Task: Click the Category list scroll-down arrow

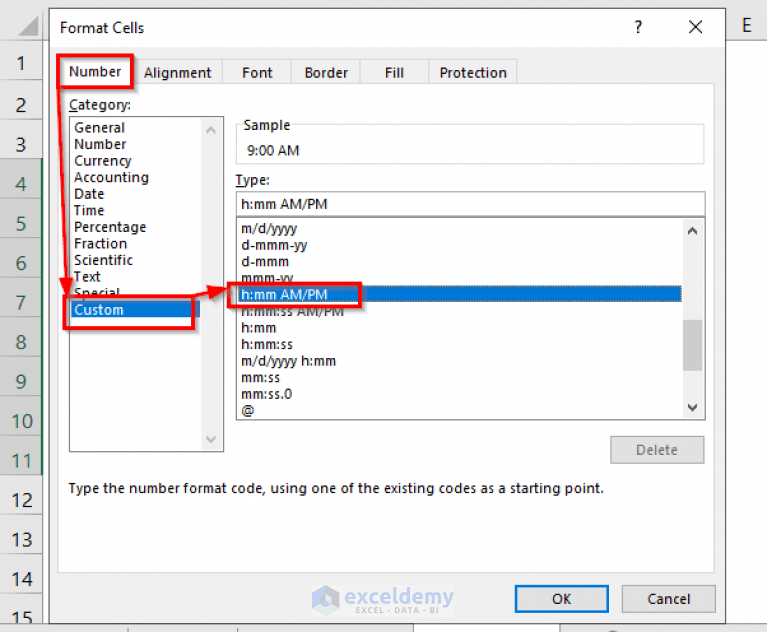Action: tap(211, 439)
